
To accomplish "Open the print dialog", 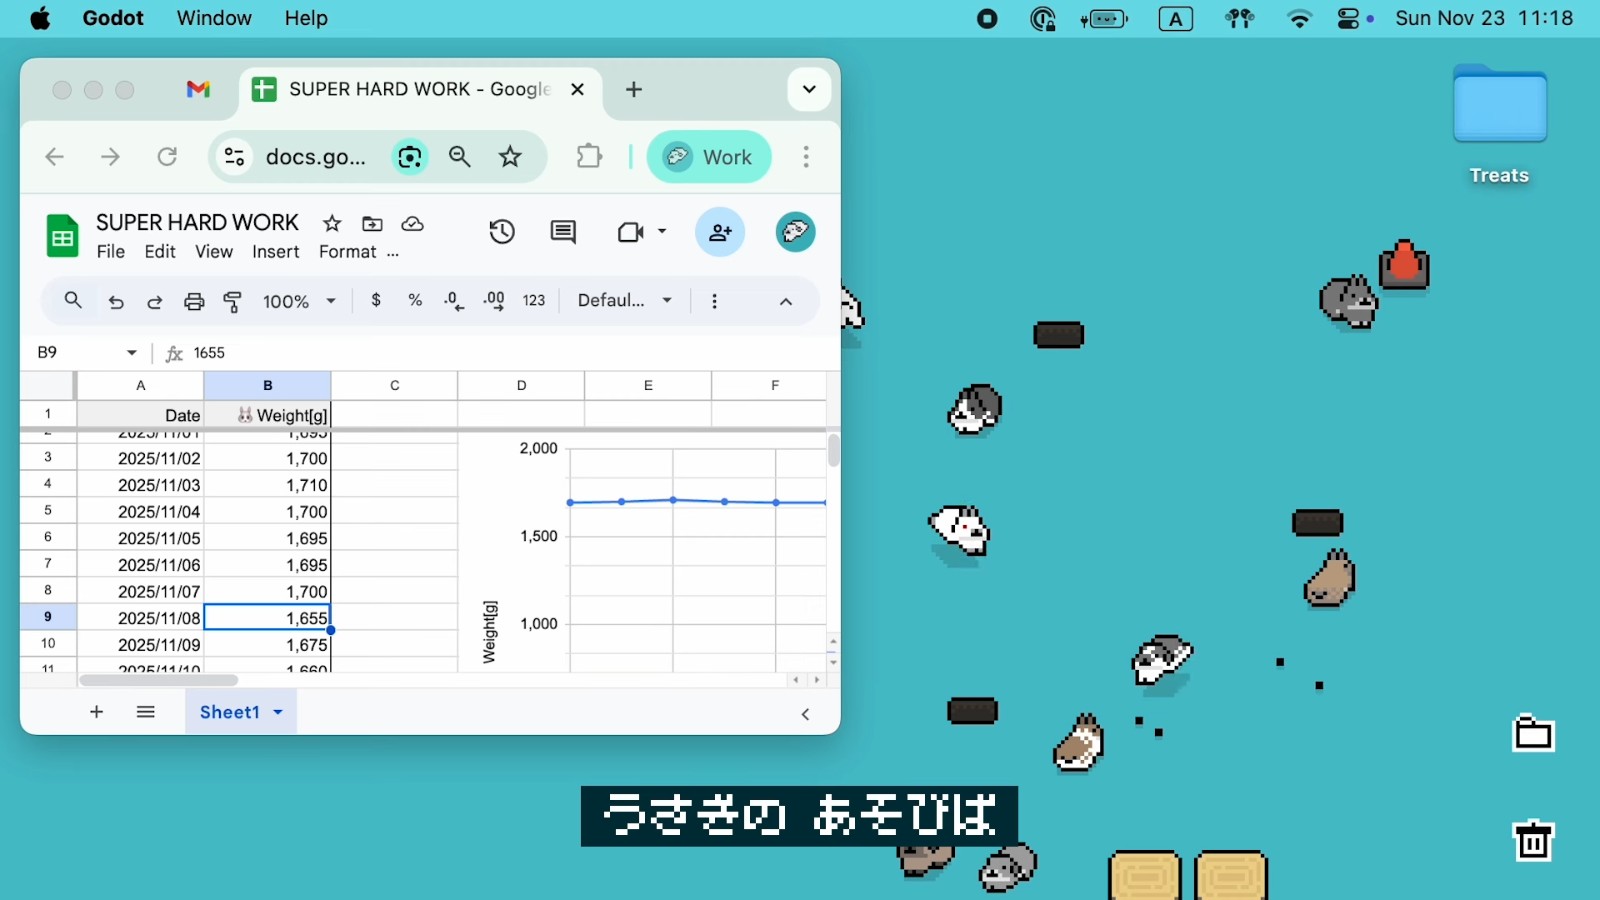I will pyautogui.click(x=193, y=301).
